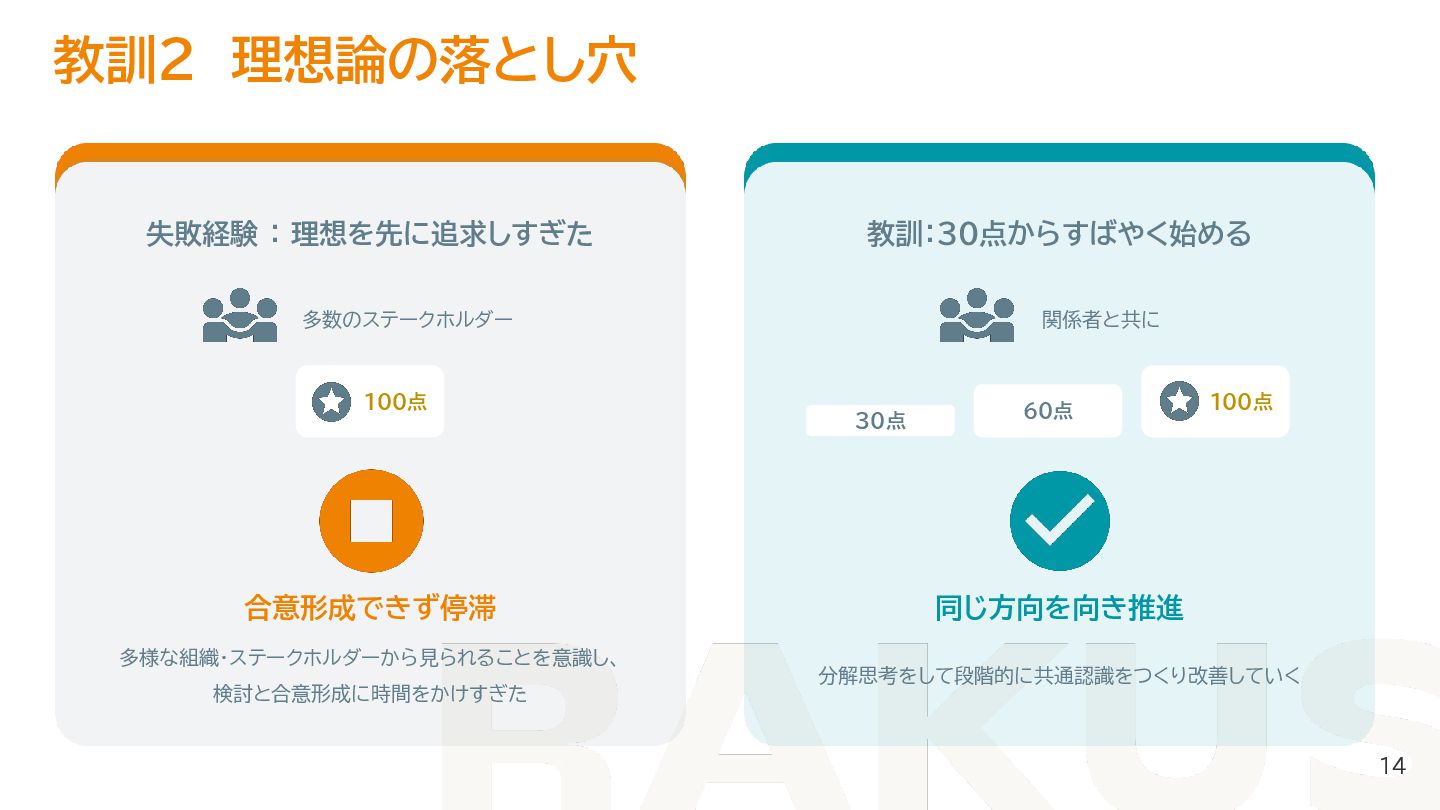Click the orange text 合意形成できず停滞
1440x810 pixels.
click(370, 607)
